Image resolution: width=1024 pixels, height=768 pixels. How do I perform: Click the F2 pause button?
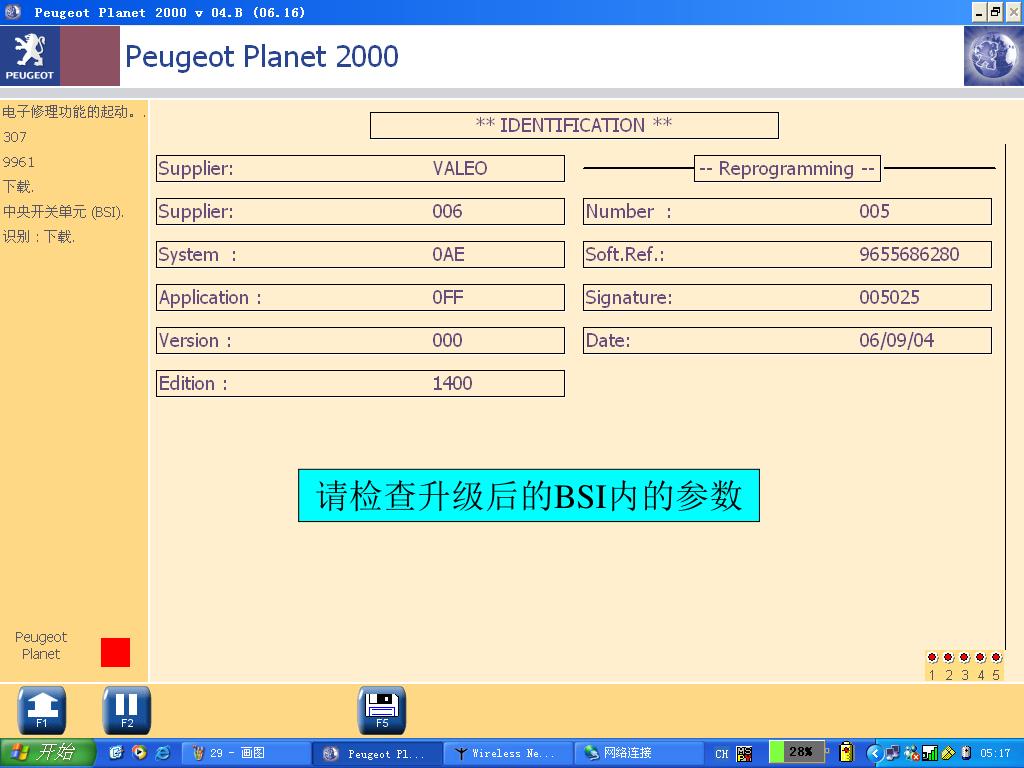pos(127,710)
